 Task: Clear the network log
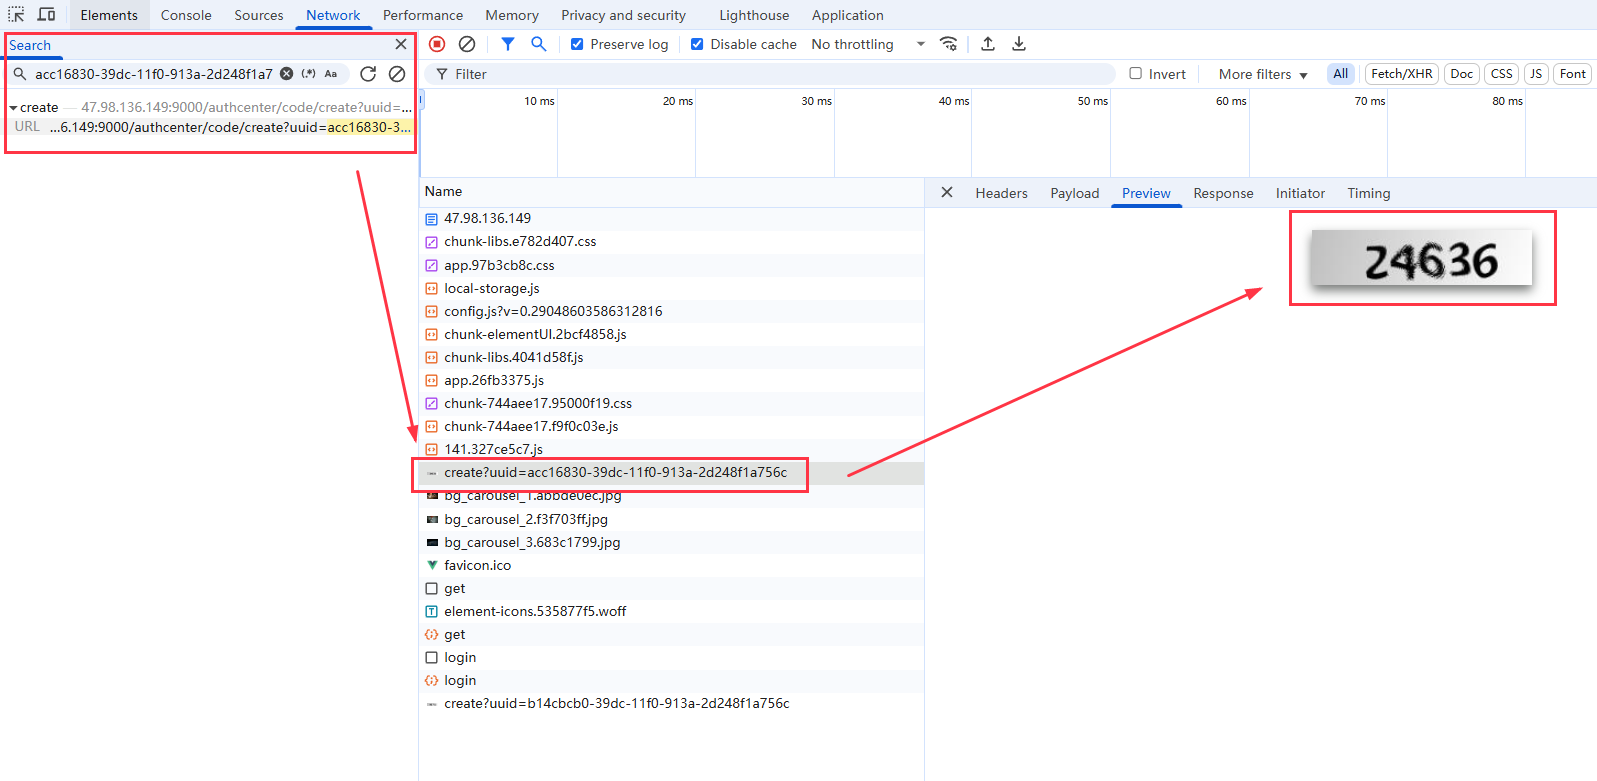click(467, 44)
